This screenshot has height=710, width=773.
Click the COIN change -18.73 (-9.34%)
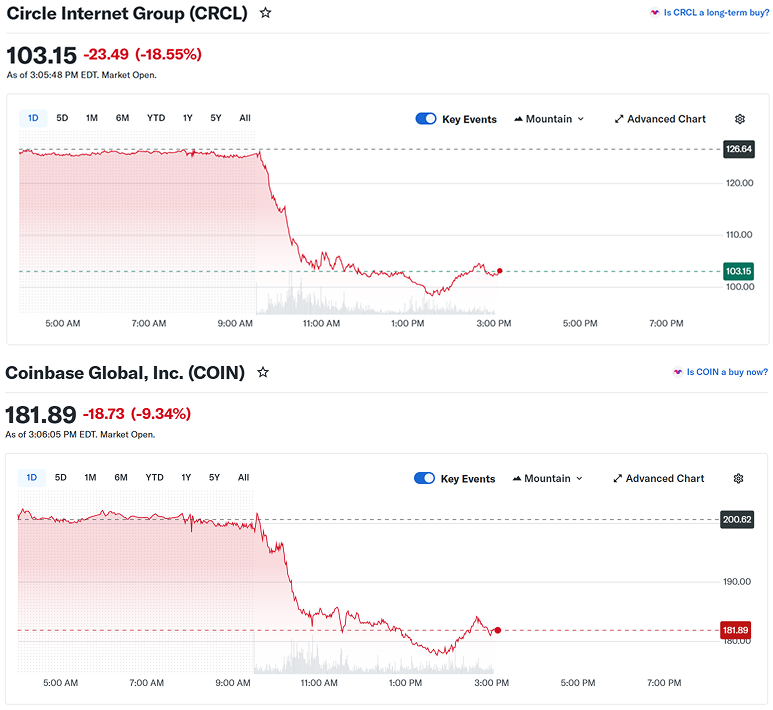click(x=137, y=414)
